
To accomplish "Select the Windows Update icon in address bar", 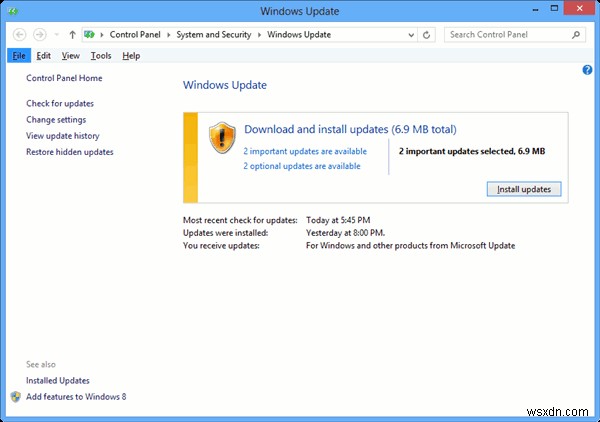I will click(x=89, y=35).
